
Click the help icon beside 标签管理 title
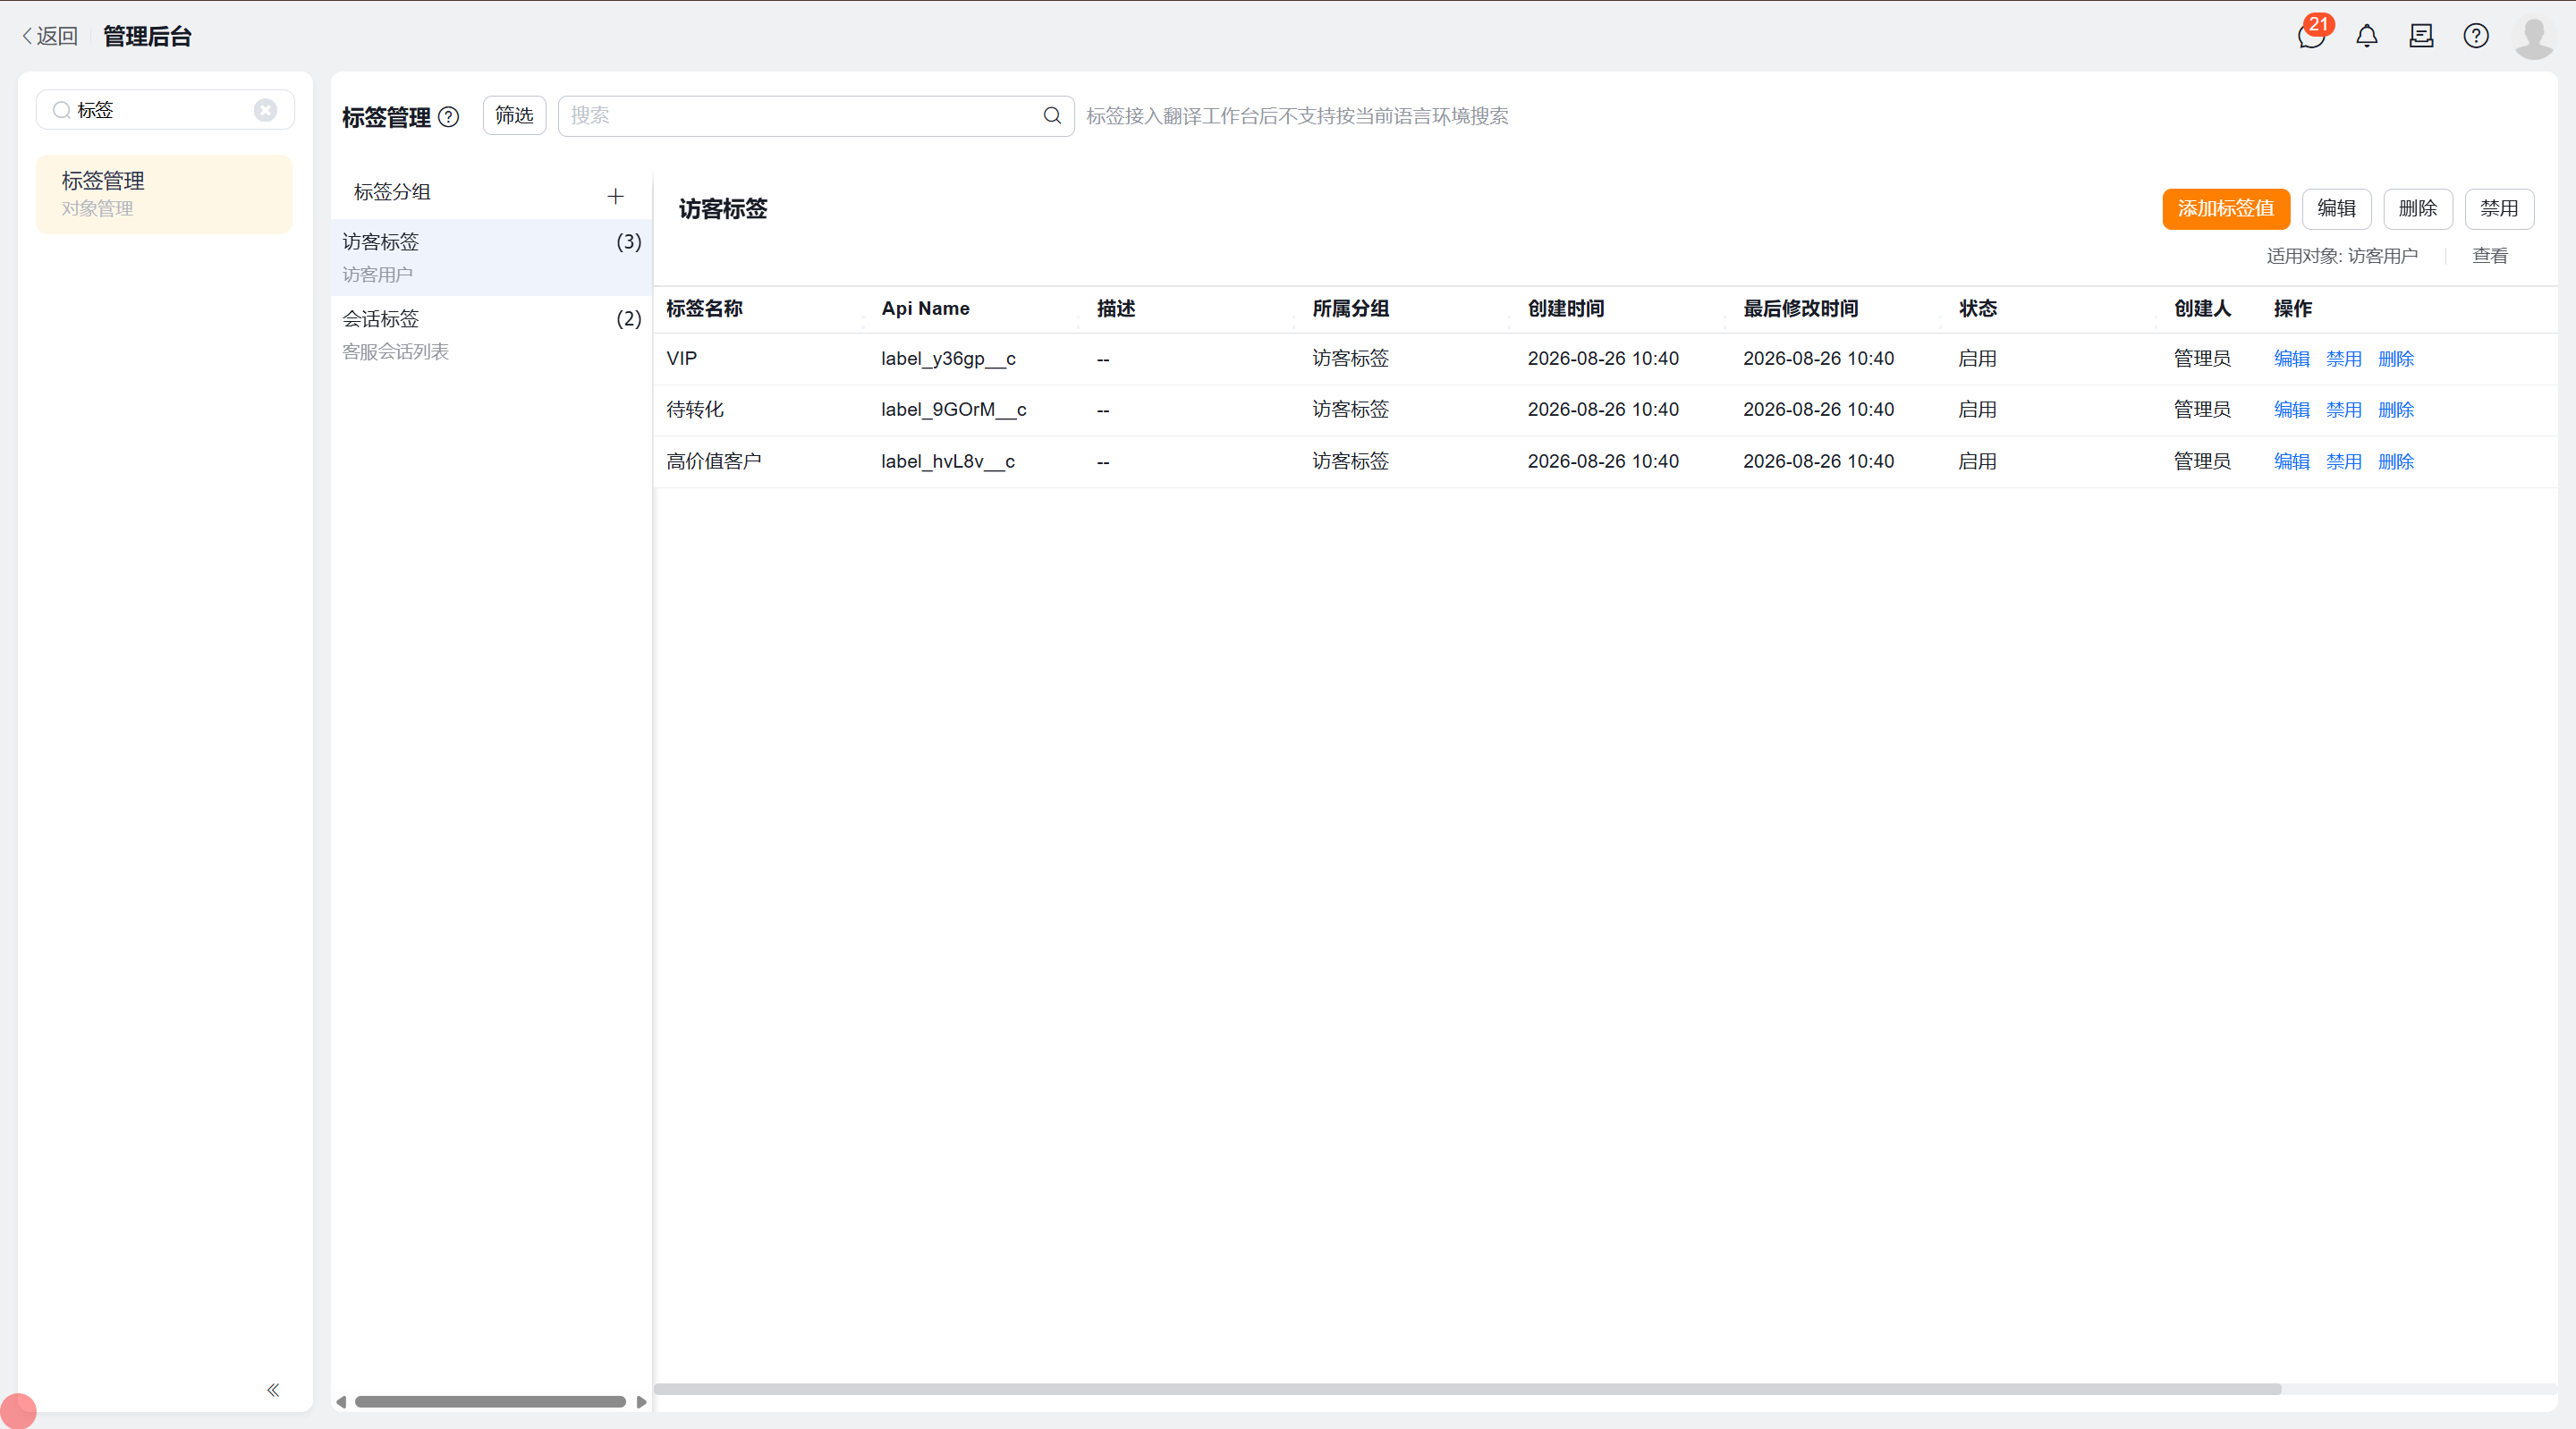click(449, 117)
